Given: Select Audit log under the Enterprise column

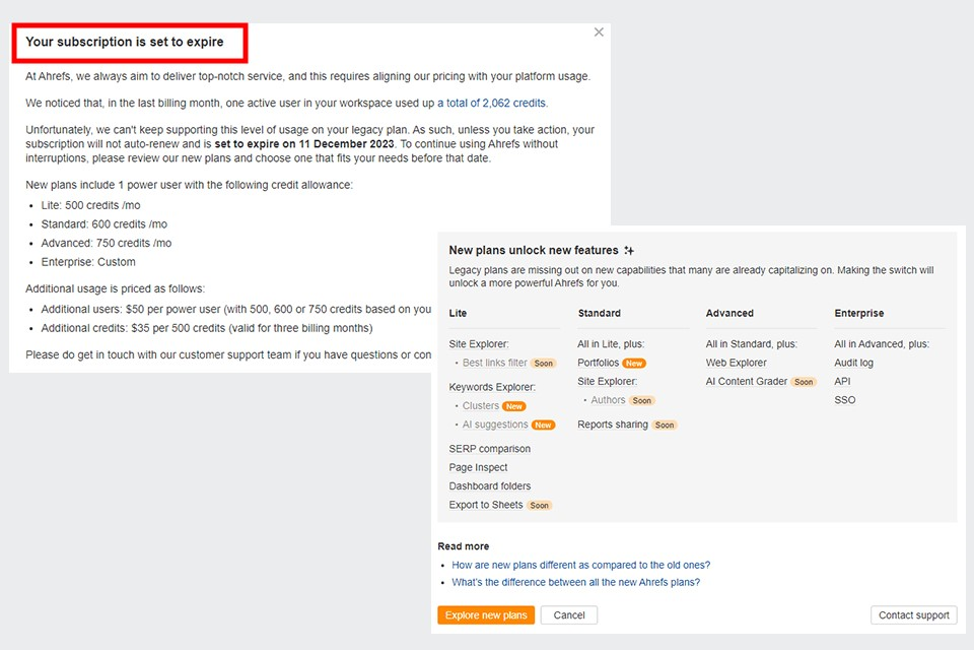Looking at the screenshot, I should tap(854, 363).
